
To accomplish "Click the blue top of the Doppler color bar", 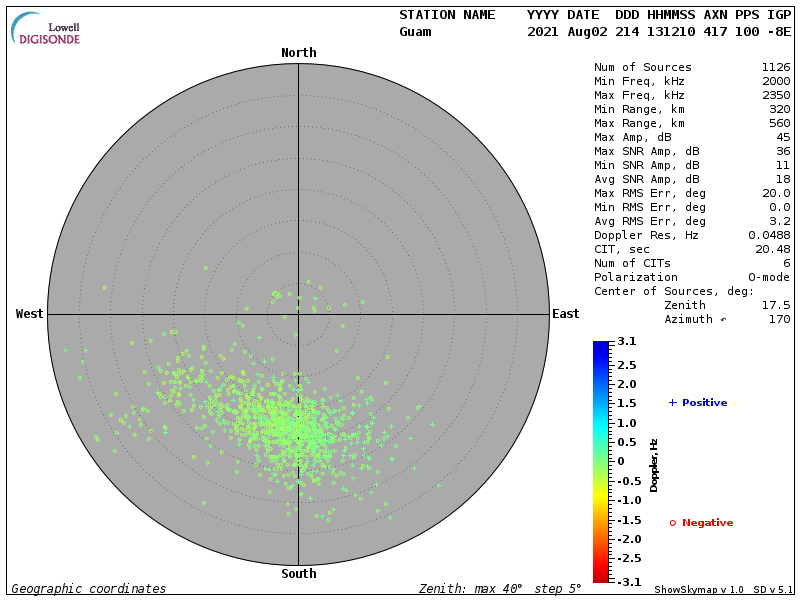I will click(x=600, y=346).
